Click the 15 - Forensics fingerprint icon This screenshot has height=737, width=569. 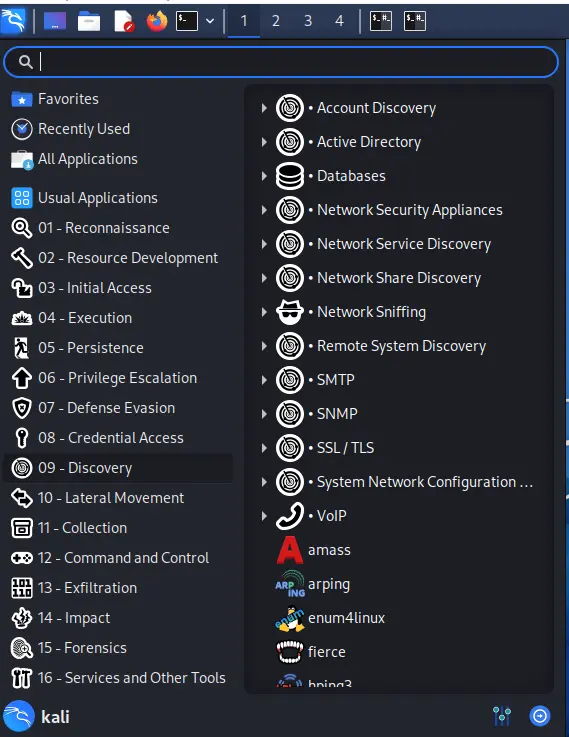coord(22,648)
